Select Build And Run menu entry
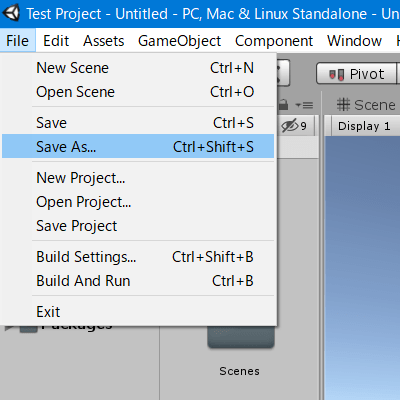This screenshot has width=400, height=400. pos(138,281)
